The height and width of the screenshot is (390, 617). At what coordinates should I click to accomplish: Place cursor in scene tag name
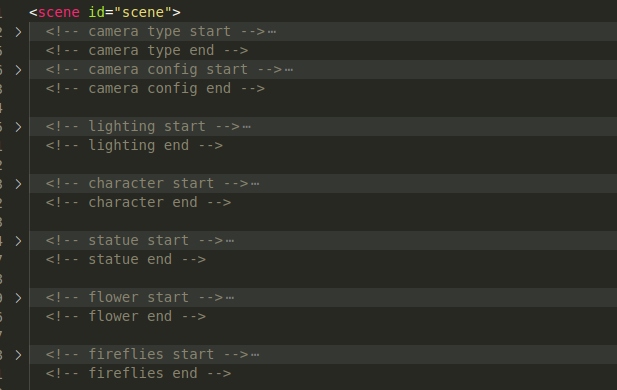tap(59, 12)
